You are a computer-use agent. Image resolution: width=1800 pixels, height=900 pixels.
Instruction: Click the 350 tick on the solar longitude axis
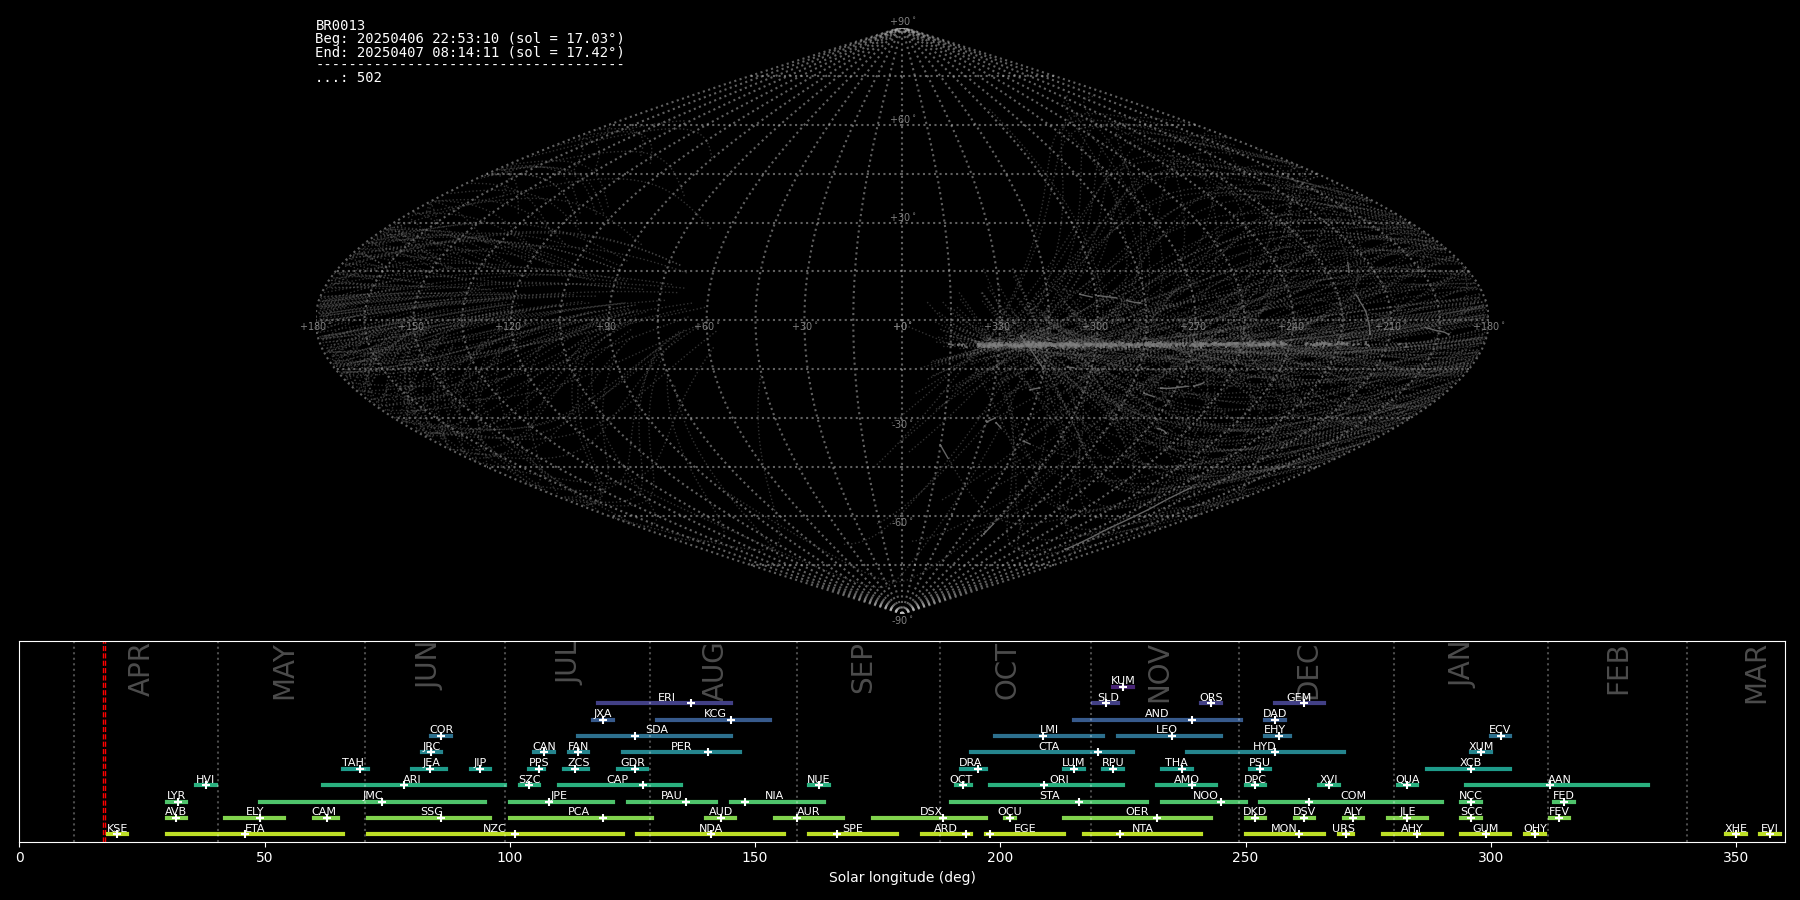point(1735,857)
